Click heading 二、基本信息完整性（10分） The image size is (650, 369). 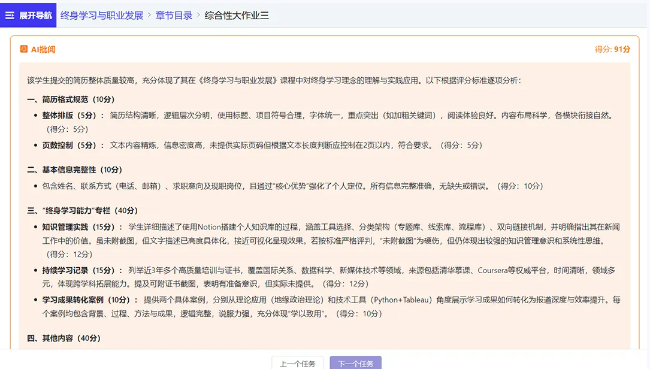(x=75, y=170)
